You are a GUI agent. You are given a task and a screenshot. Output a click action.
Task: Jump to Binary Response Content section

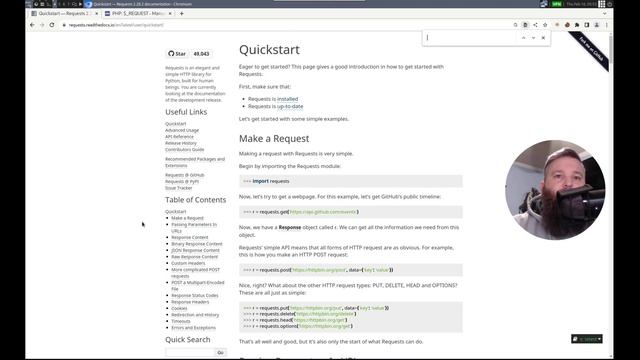click(197, 244)
